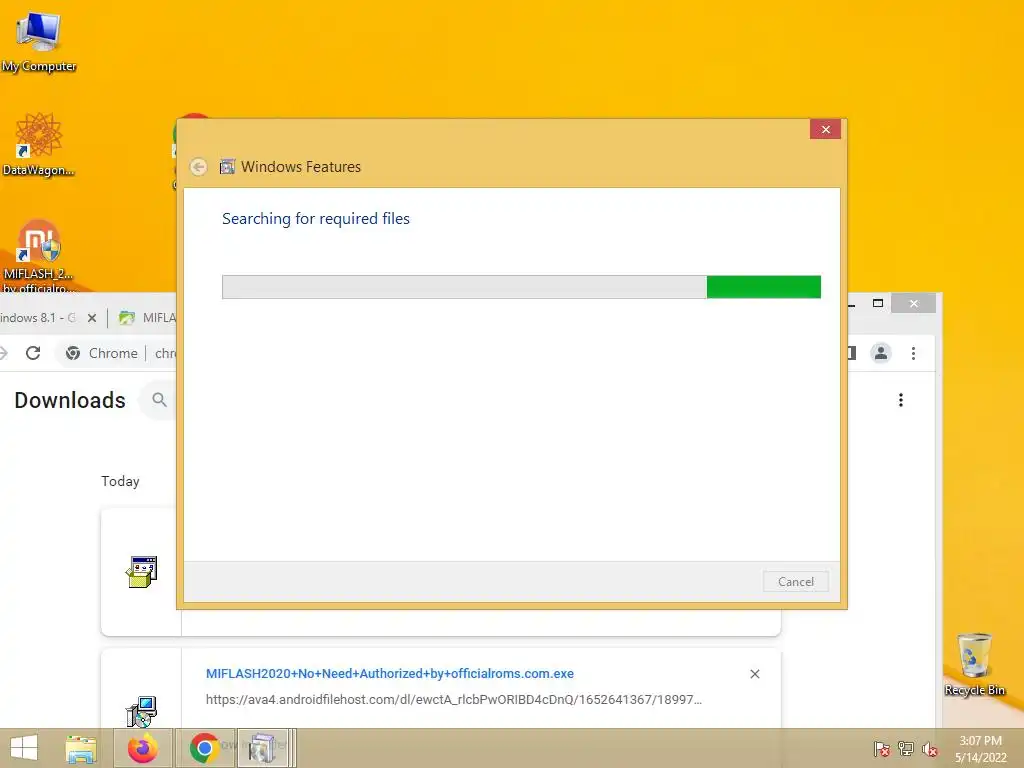The image size is (1024, 768).
Task: Close the Windows Features dialog
Action: [x=825, y=129]
